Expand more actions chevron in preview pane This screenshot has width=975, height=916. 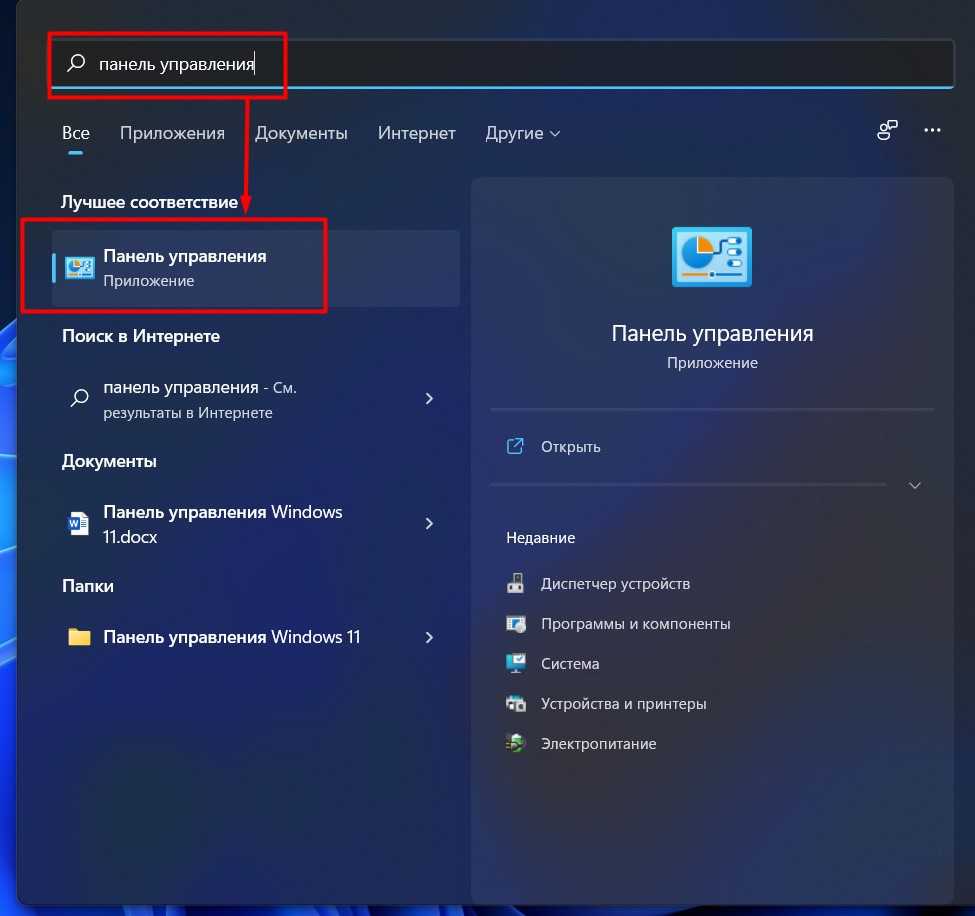click(x=915, y=485)
